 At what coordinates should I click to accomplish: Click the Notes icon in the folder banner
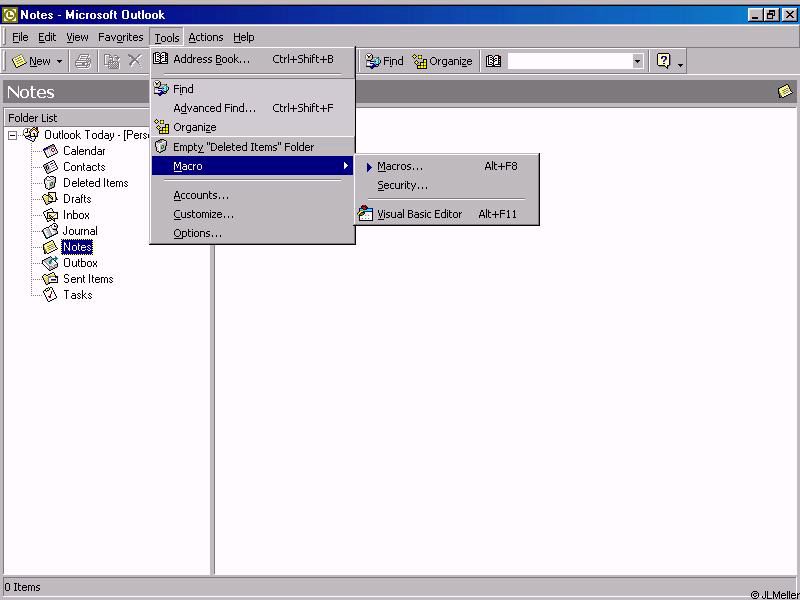785,91
